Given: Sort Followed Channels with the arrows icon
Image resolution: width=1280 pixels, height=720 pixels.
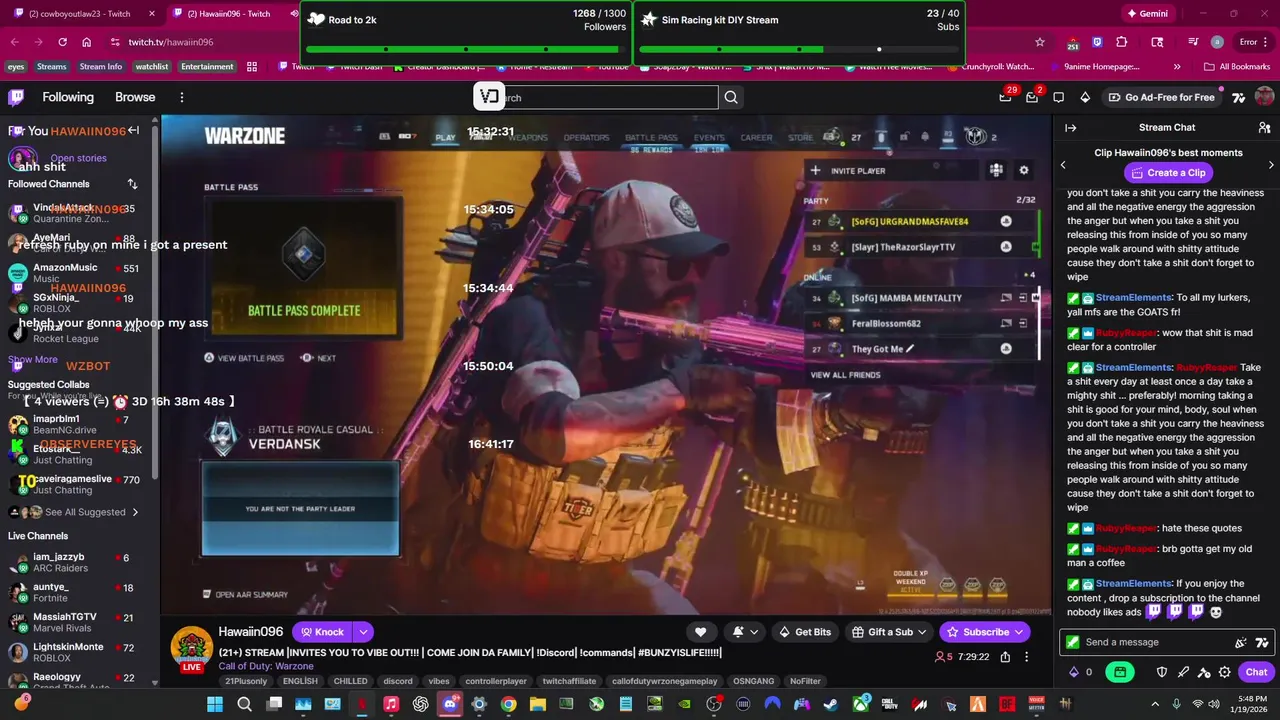Looking at the screenshot, I should (x=132, y=184).
